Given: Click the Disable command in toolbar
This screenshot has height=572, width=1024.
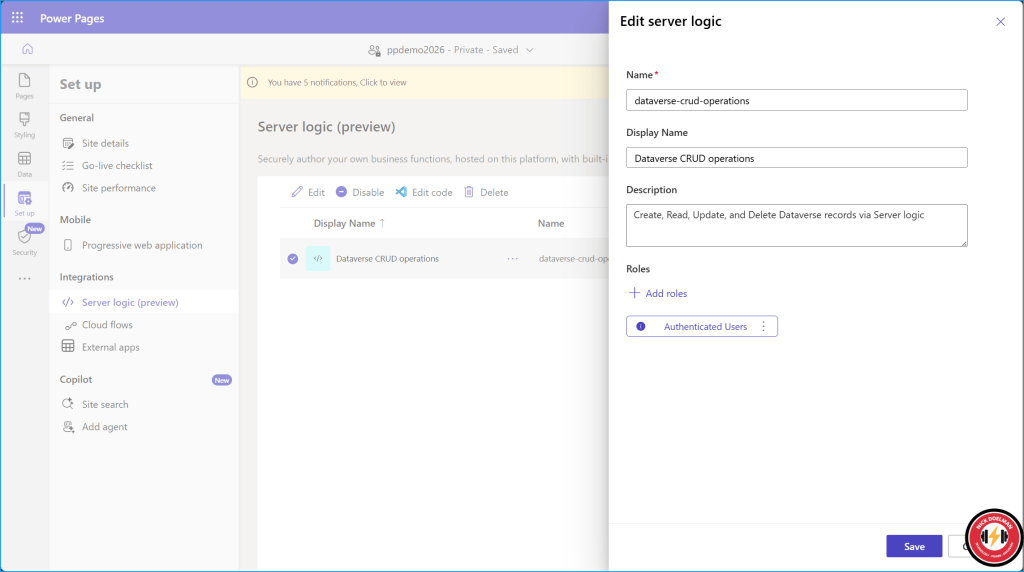Looking at the screenshot, I should click(x=360, y=192).
